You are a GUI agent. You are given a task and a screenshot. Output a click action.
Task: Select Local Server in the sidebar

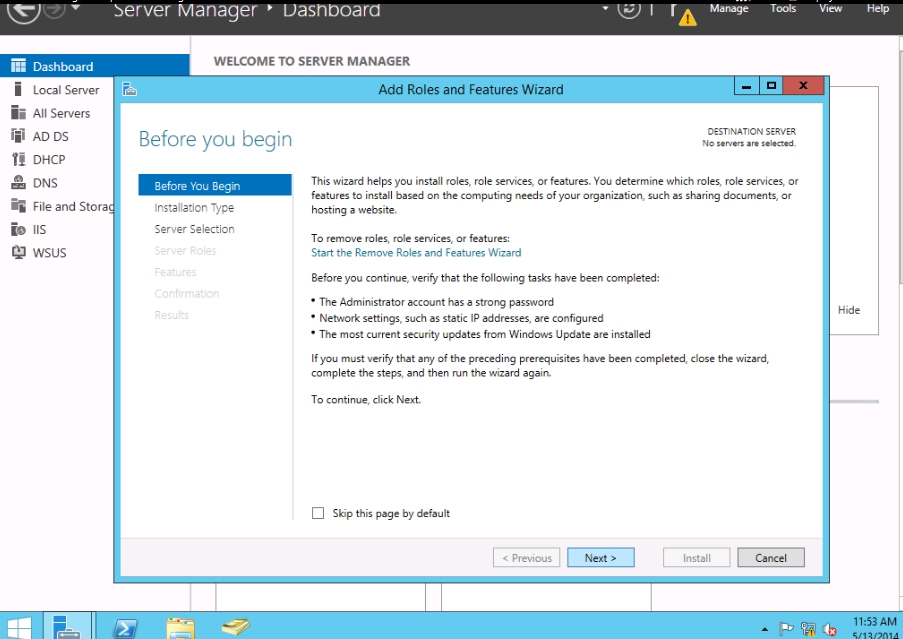click(57, 89)
